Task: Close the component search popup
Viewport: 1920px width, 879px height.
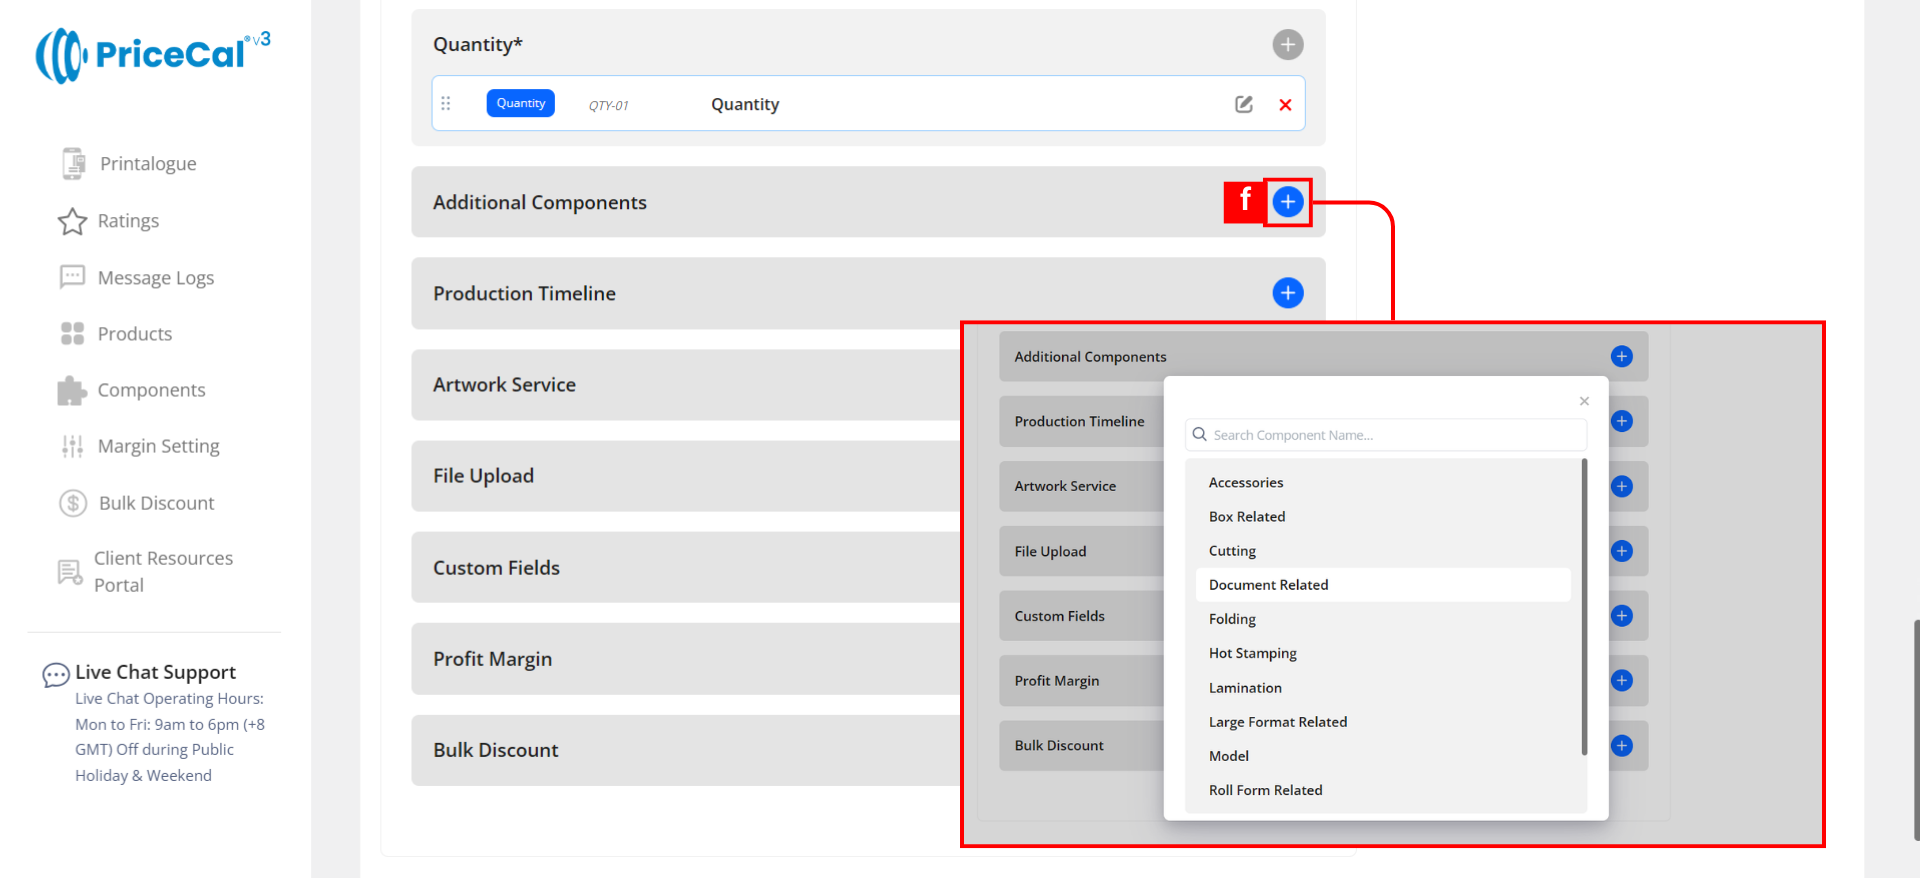Action: tap(1584, 401)
